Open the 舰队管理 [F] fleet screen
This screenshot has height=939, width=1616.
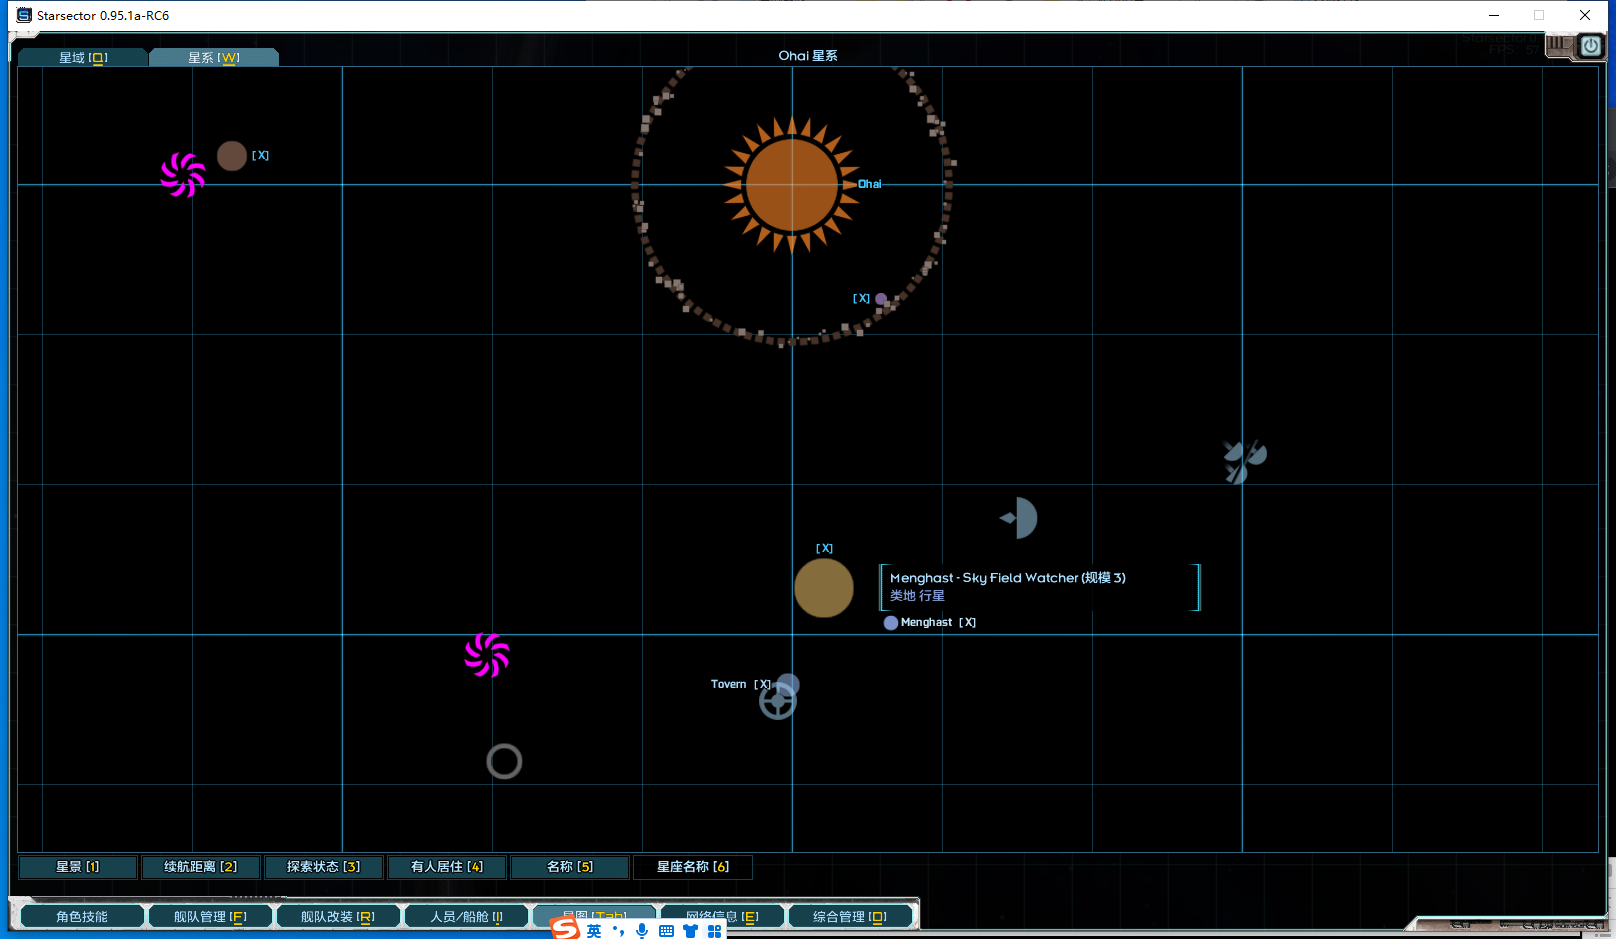(x=210, y=917)
